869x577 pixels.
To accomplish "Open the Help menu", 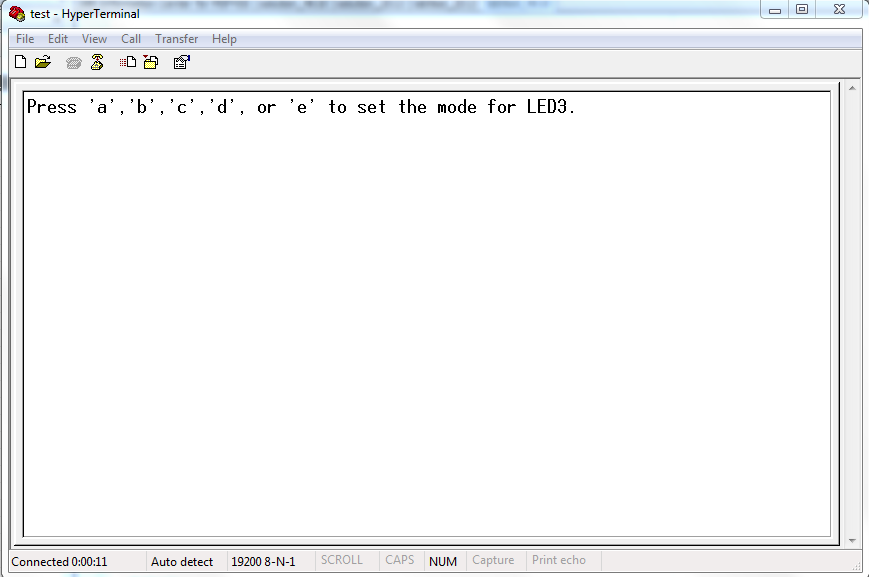I will [224, 38].
